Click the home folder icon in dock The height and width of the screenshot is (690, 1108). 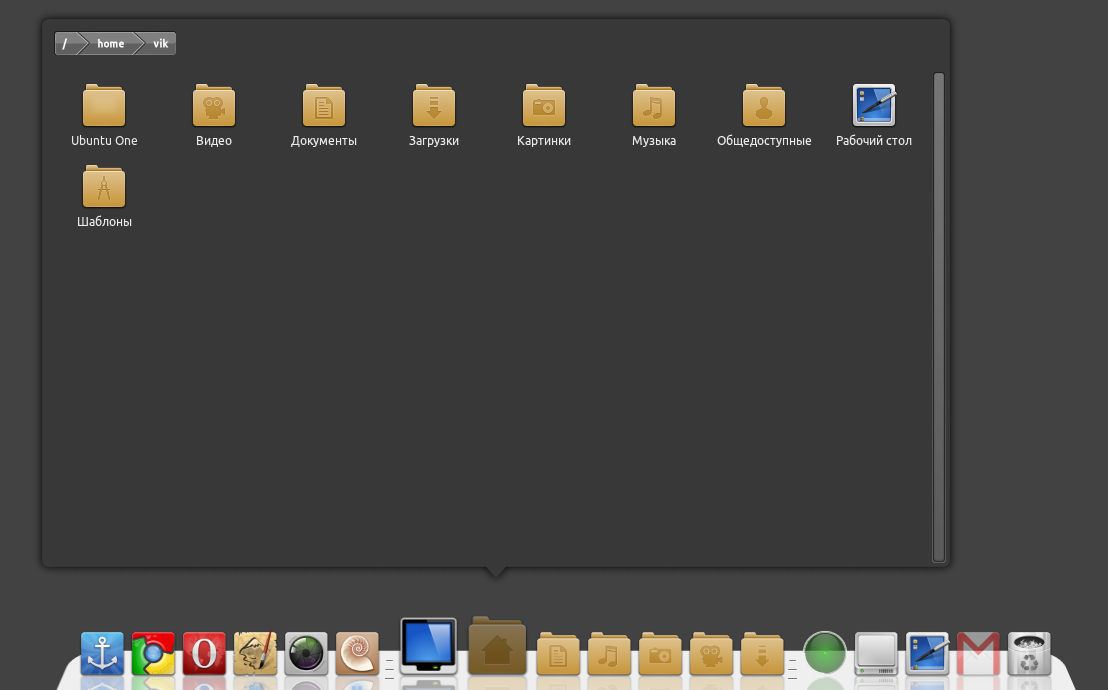[497, 645]
